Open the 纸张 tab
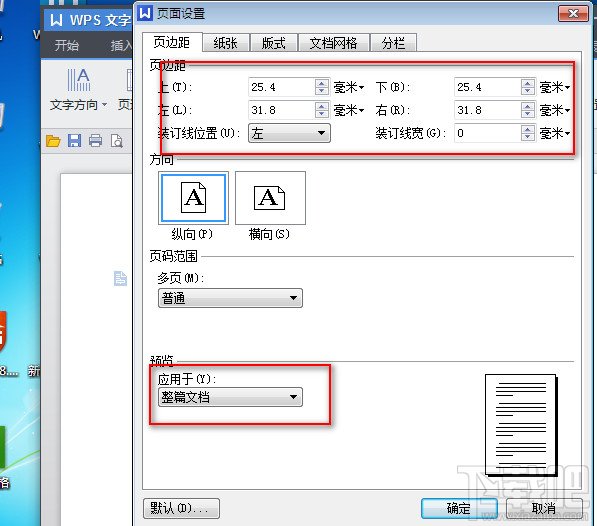The height and width of the screenshot is (526, 597). coord(225,43)
